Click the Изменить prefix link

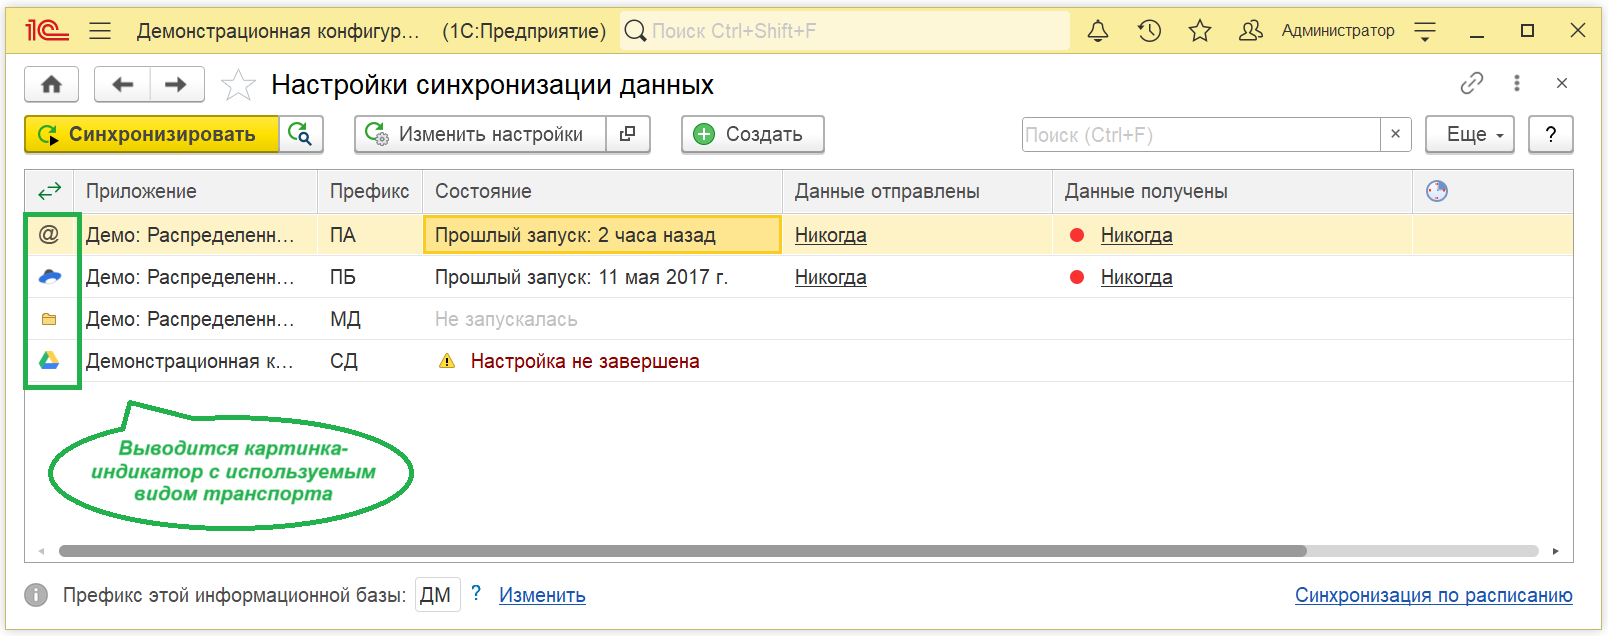point(542,595)
